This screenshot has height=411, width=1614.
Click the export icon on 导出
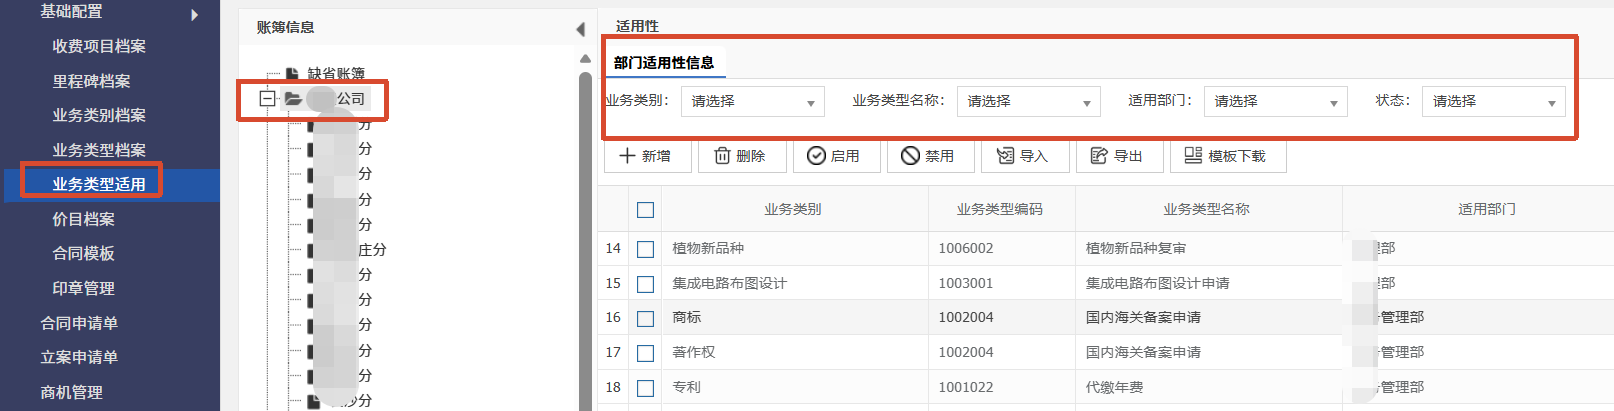1099,155
